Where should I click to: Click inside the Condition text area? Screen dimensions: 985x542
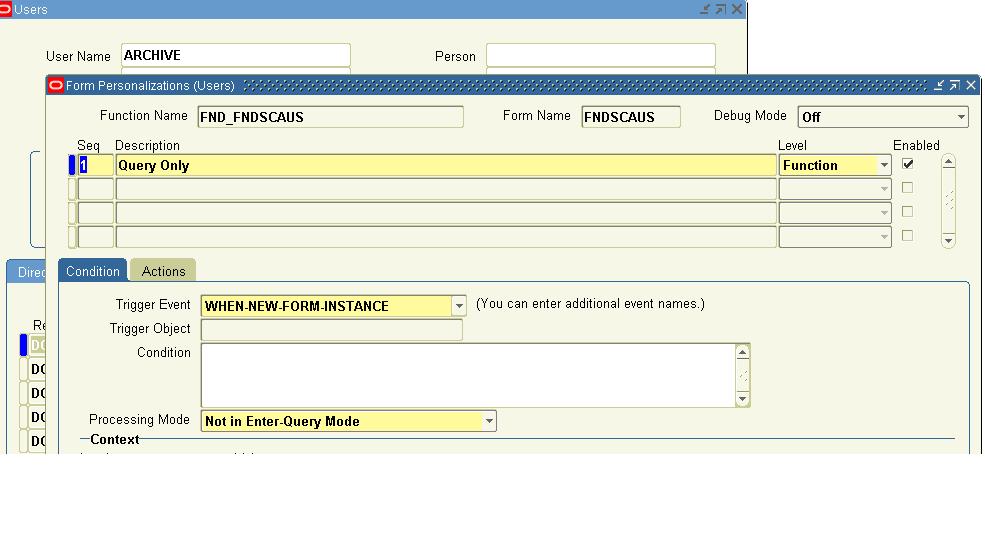[x=468, y=375]
